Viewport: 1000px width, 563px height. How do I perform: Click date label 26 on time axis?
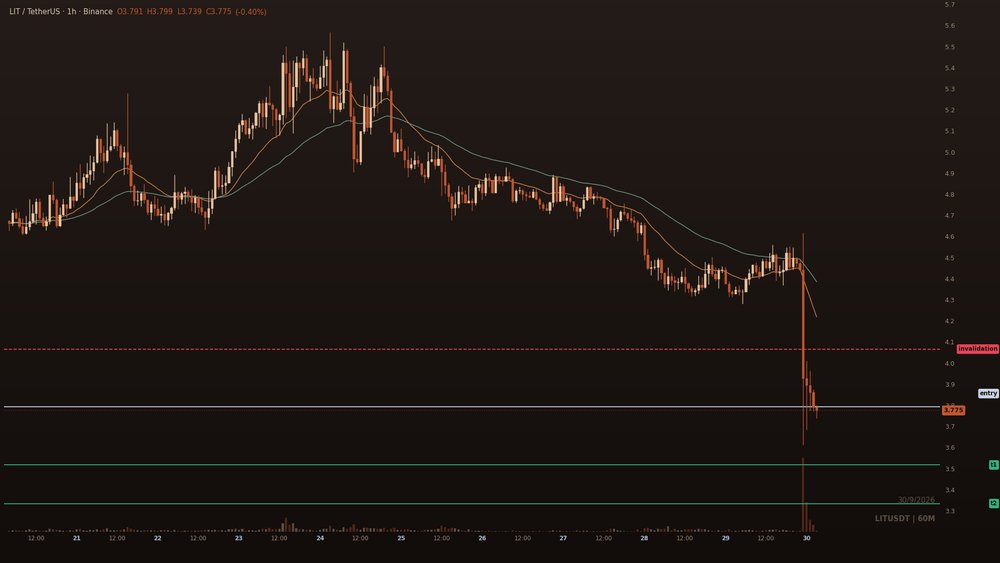(482, 538)
